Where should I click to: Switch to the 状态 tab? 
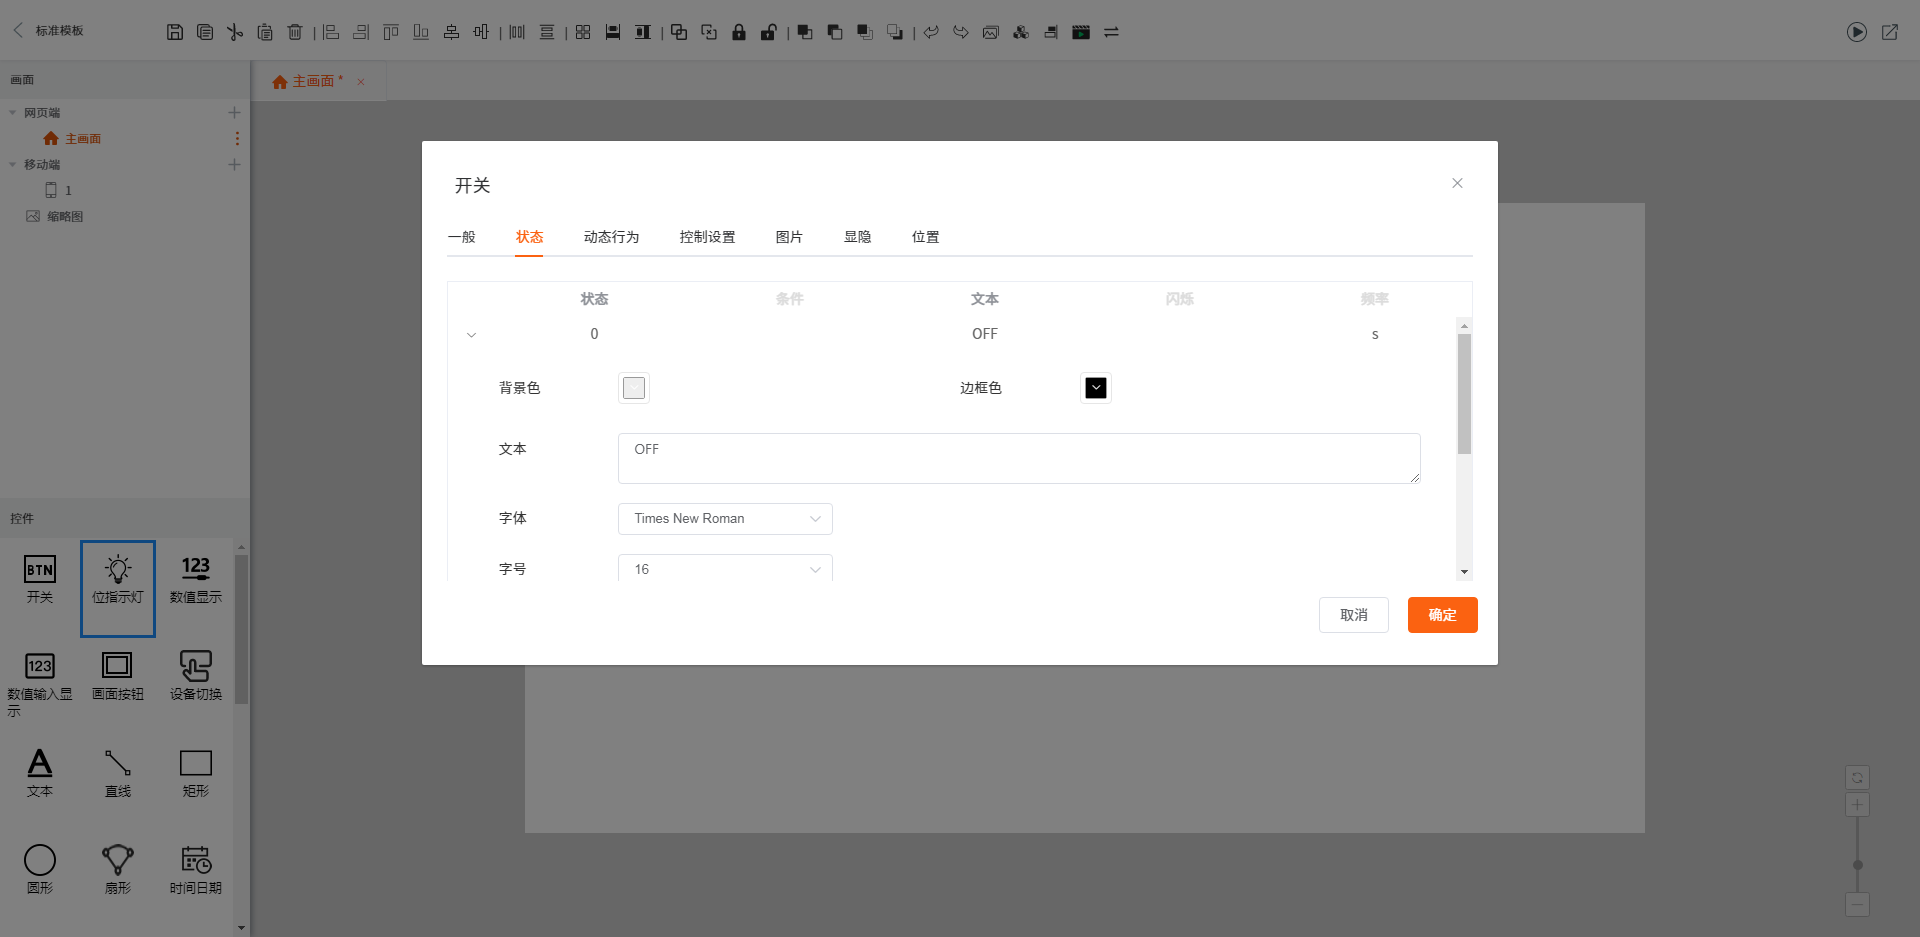point(529,237)
